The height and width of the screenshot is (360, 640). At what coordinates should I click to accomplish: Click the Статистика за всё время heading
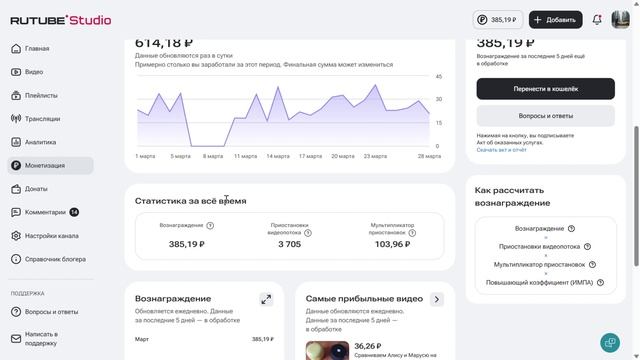tap(191, 201)
